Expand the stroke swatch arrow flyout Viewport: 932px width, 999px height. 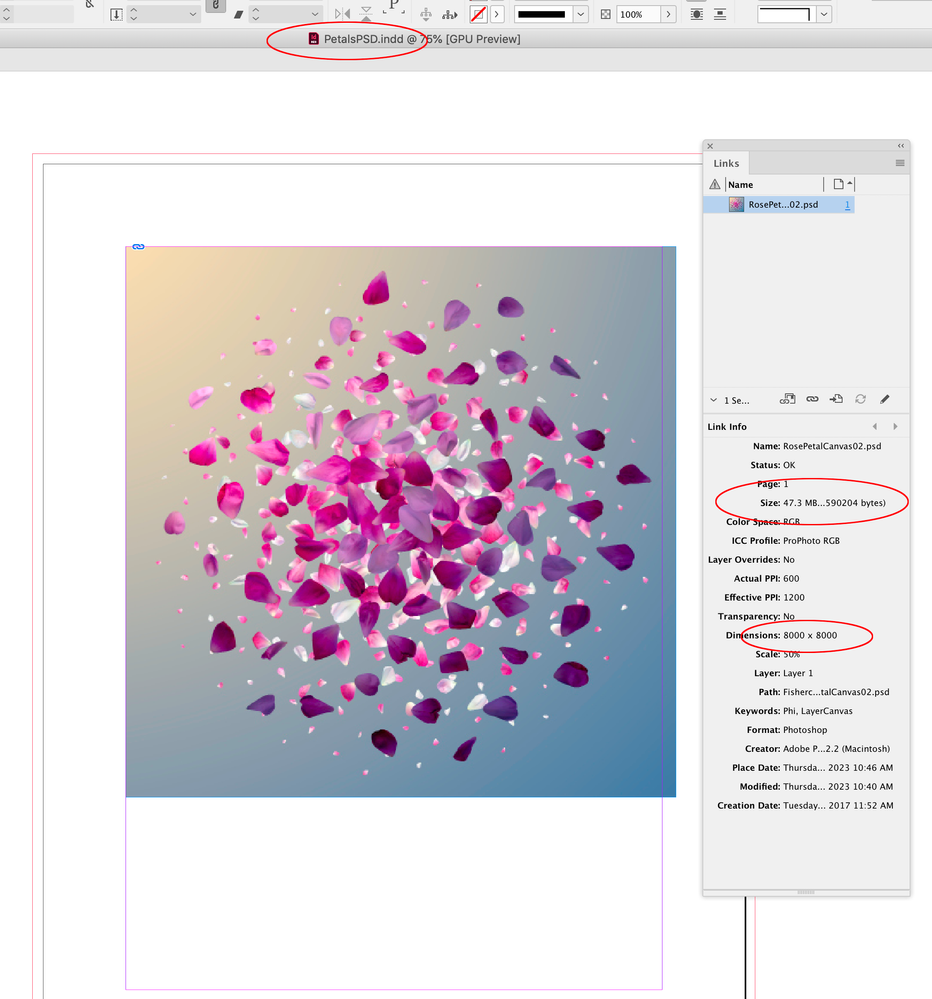click(497, 13)
